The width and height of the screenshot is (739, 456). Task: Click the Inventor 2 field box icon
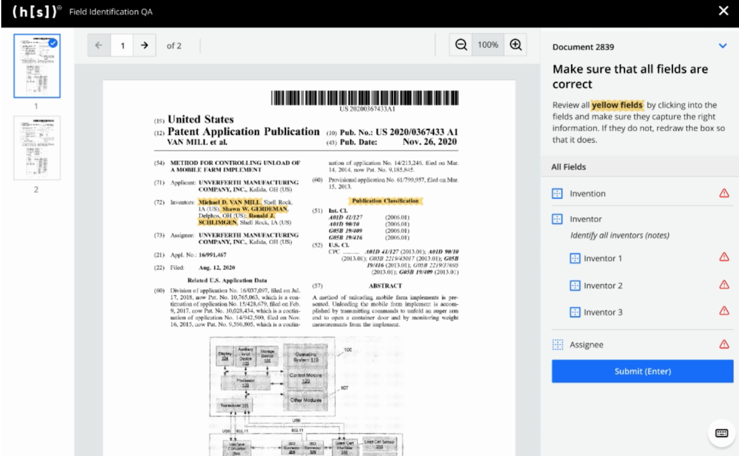(x=575, y=285)
